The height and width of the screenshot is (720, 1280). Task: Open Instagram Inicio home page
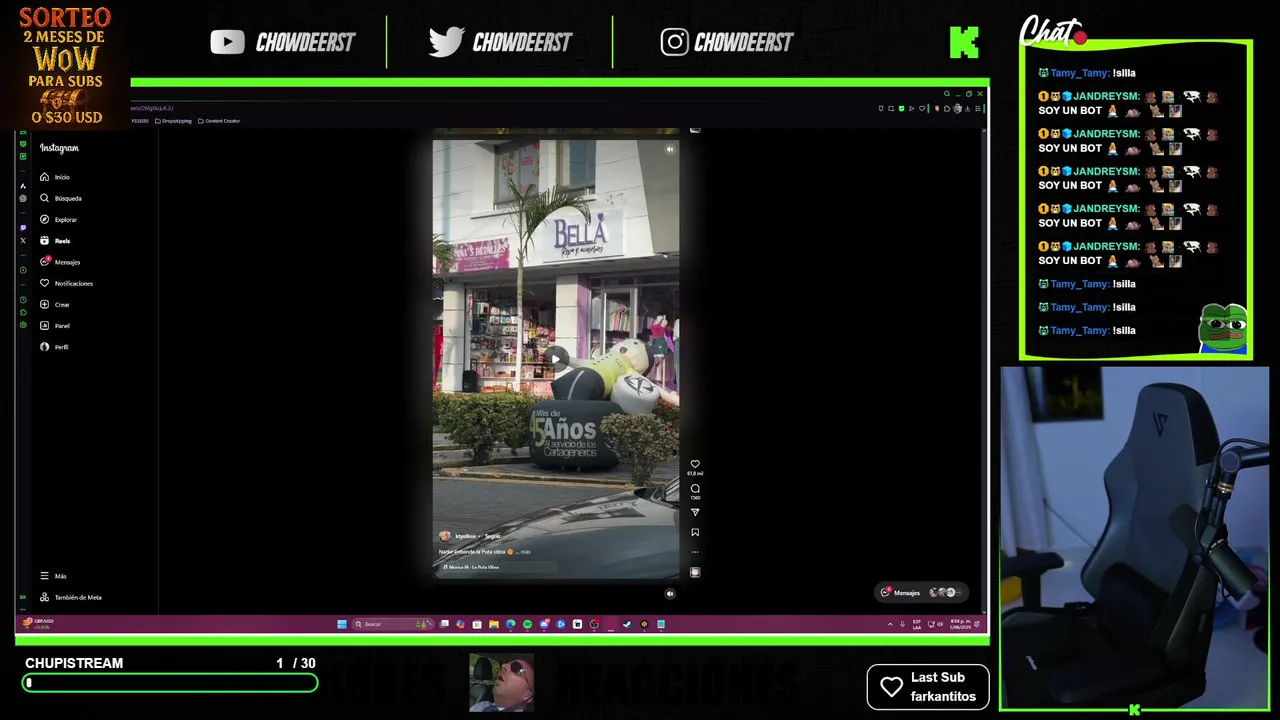[55, 177]
